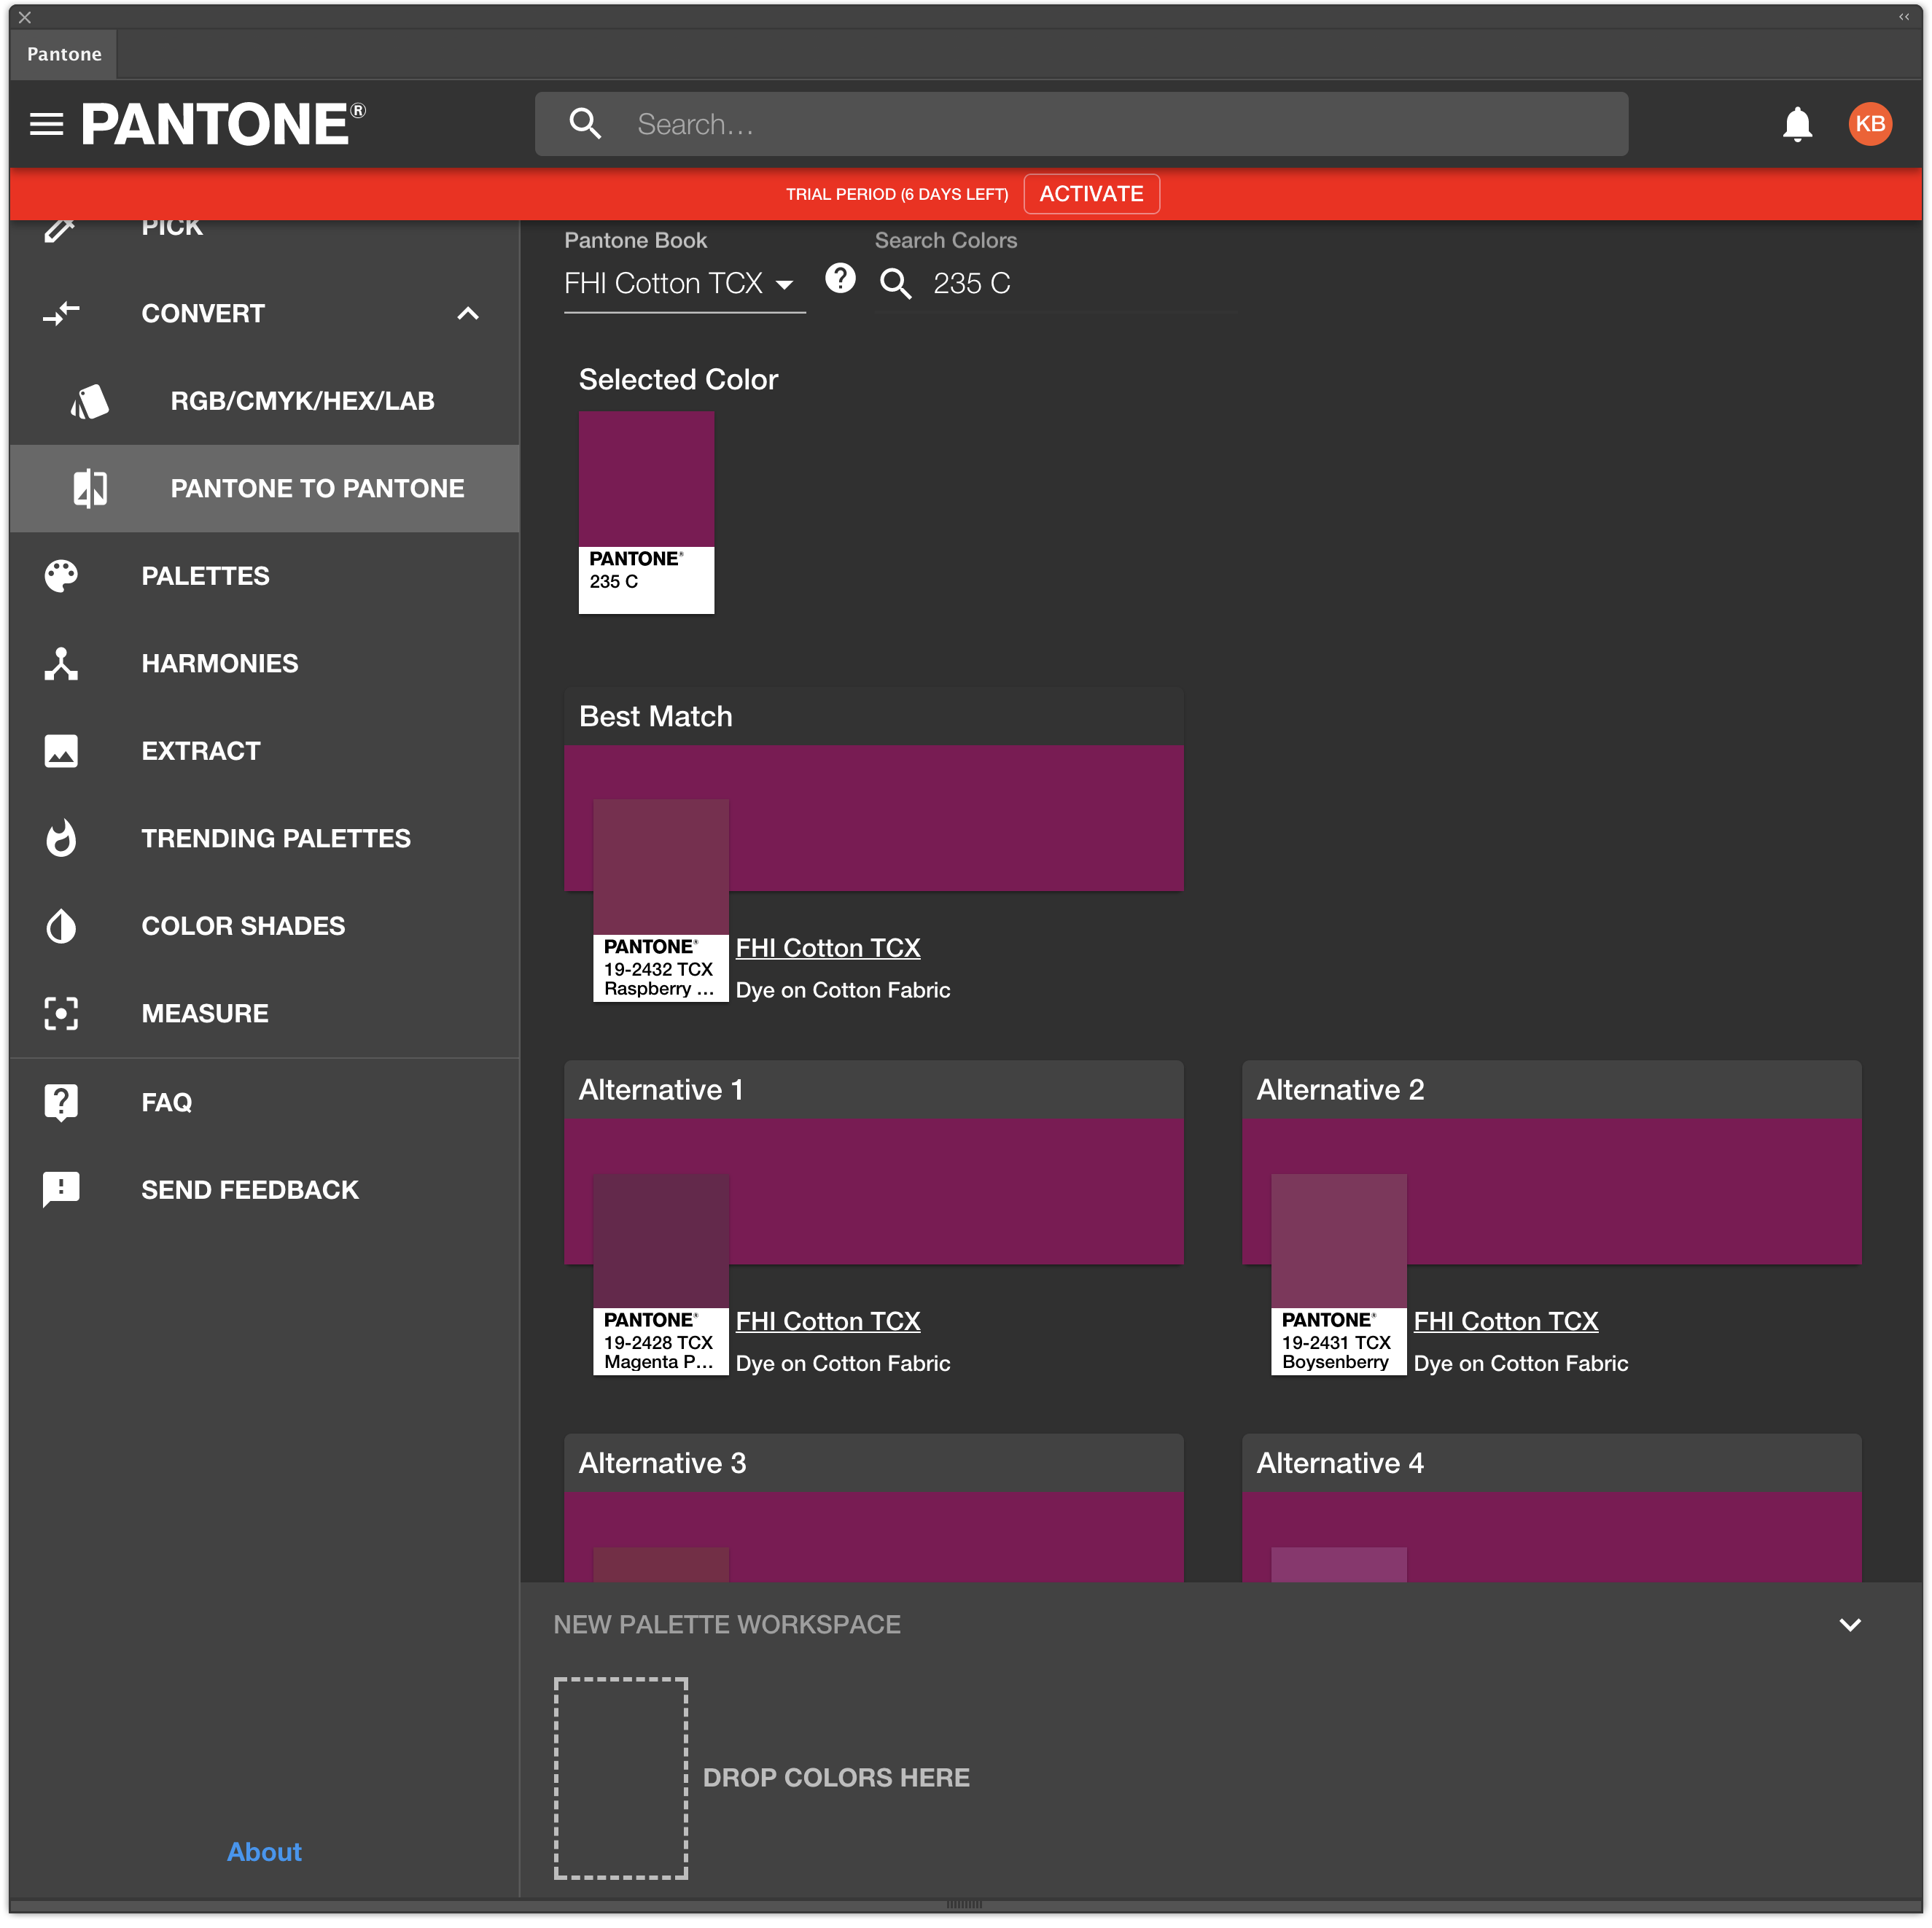This screenshot has height=1928, width=1932.
Task: Open Alternative 2 FHI Cotton TCX link
Action: click(x=1505, y=1321)
